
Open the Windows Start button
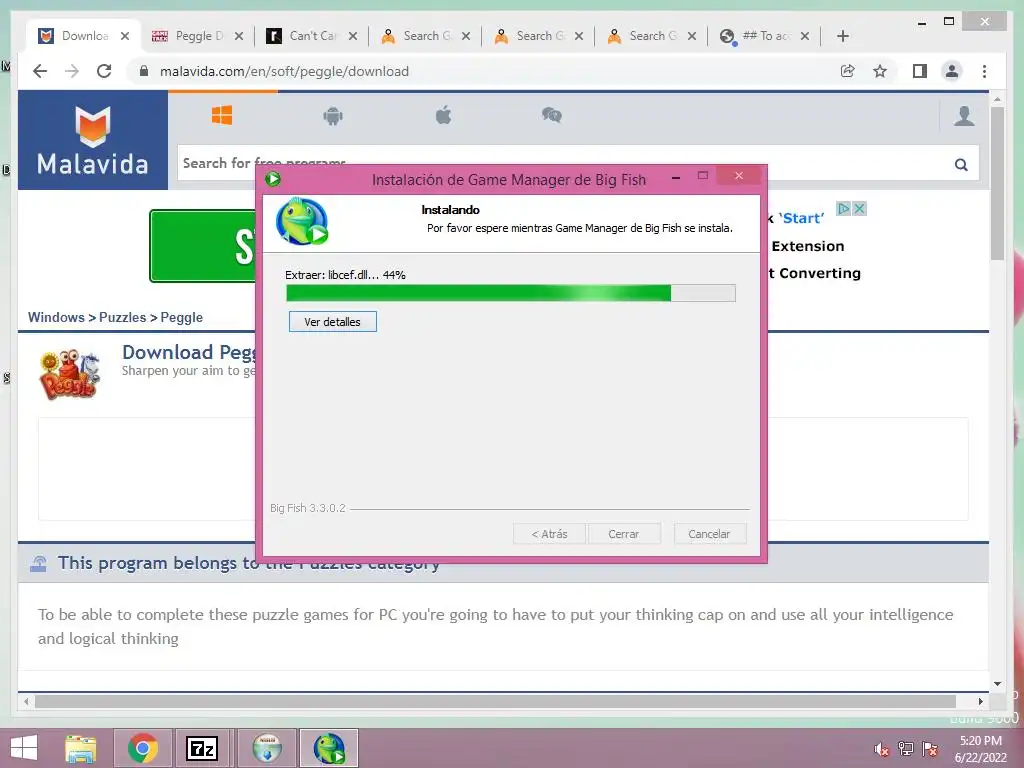(24, 748)
